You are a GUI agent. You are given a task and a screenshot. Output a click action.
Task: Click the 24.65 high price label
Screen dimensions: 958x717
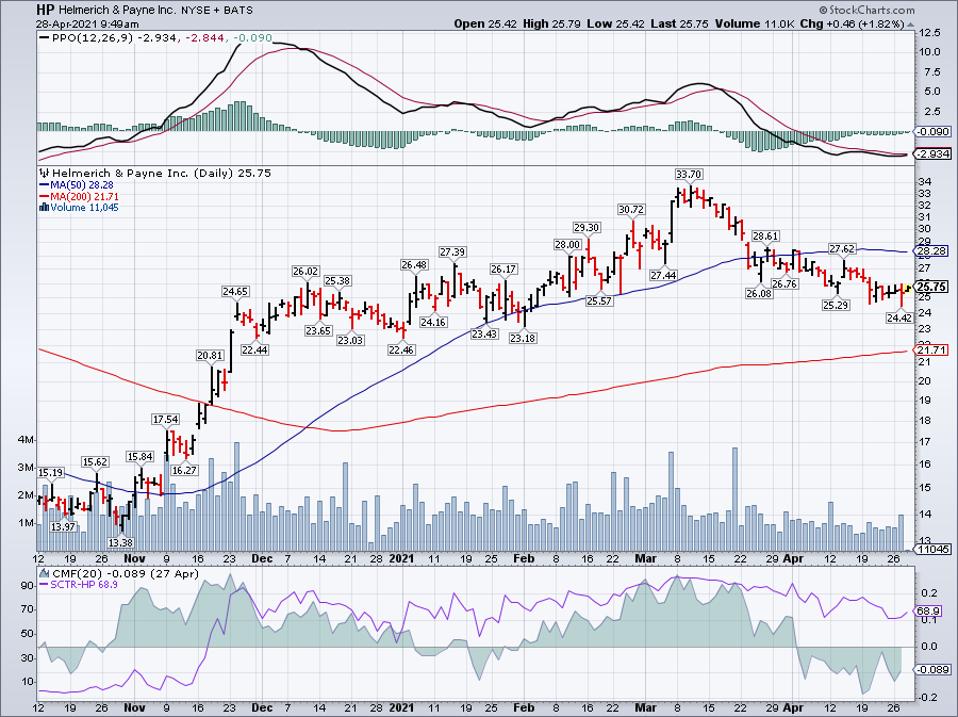pyautogui.click(x=235, y=291)
